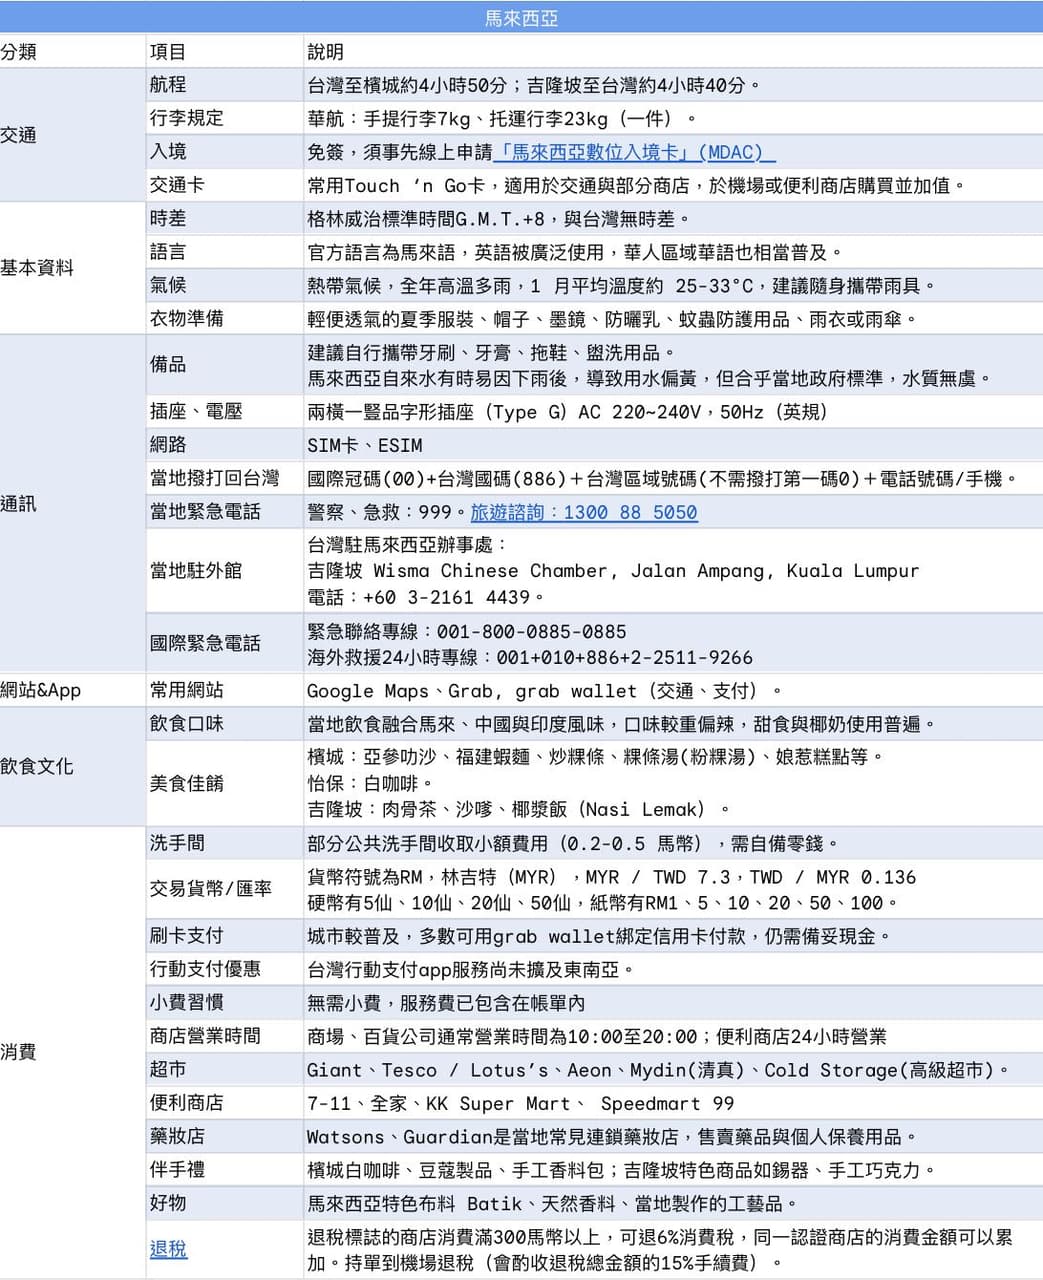Screen dimensions: 1043x1280
Task: Select the 分類 column header cell
Action: click(x=73, y=52)
